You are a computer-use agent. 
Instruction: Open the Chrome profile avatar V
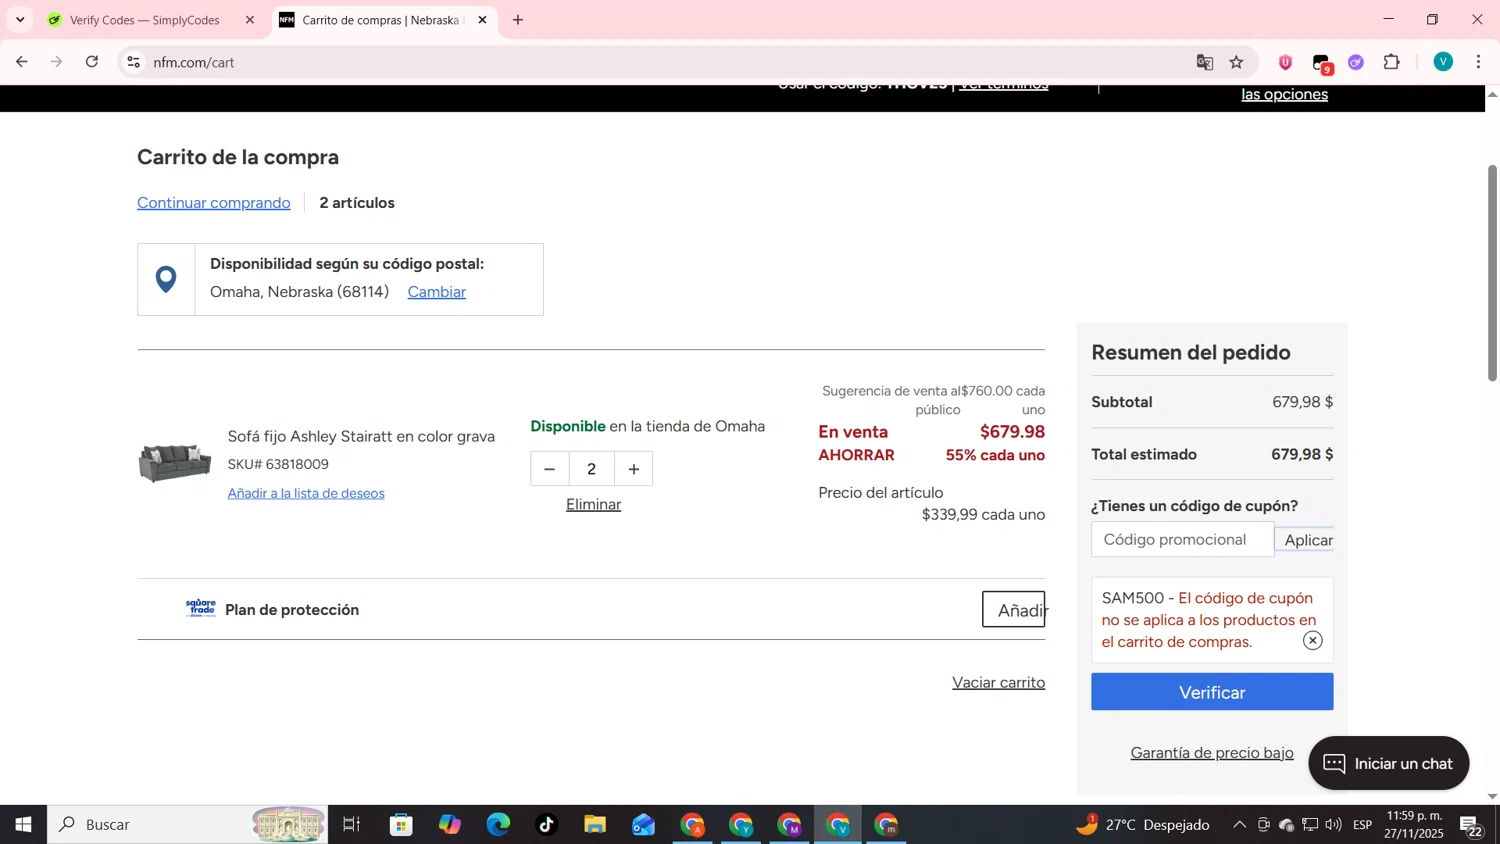coord(1443,62)
